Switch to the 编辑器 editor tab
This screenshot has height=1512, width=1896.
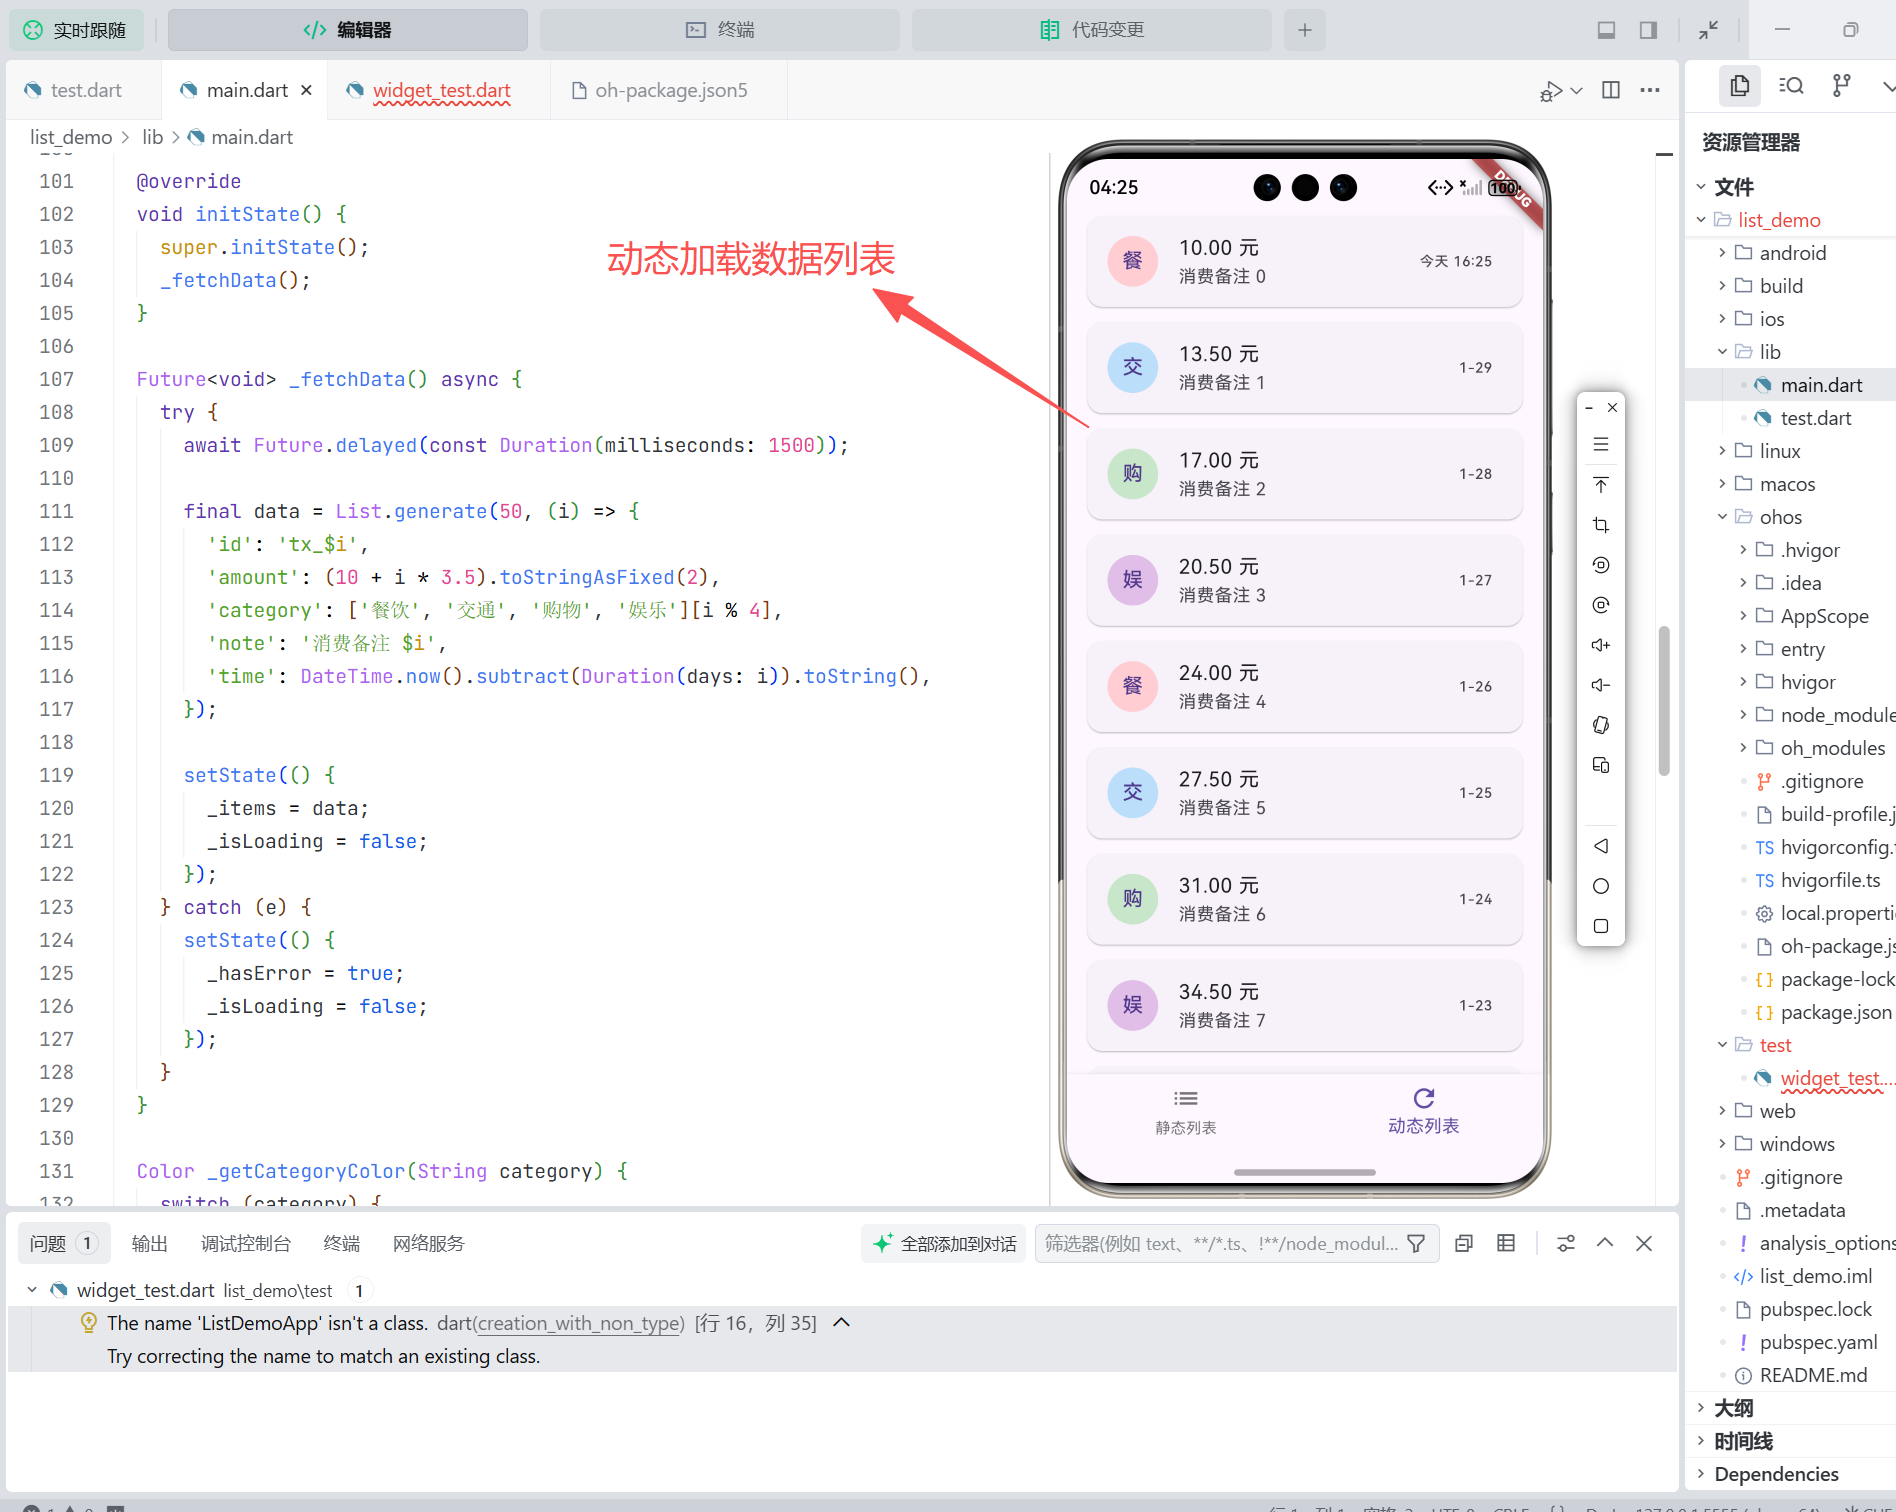(x=348, y=30)
